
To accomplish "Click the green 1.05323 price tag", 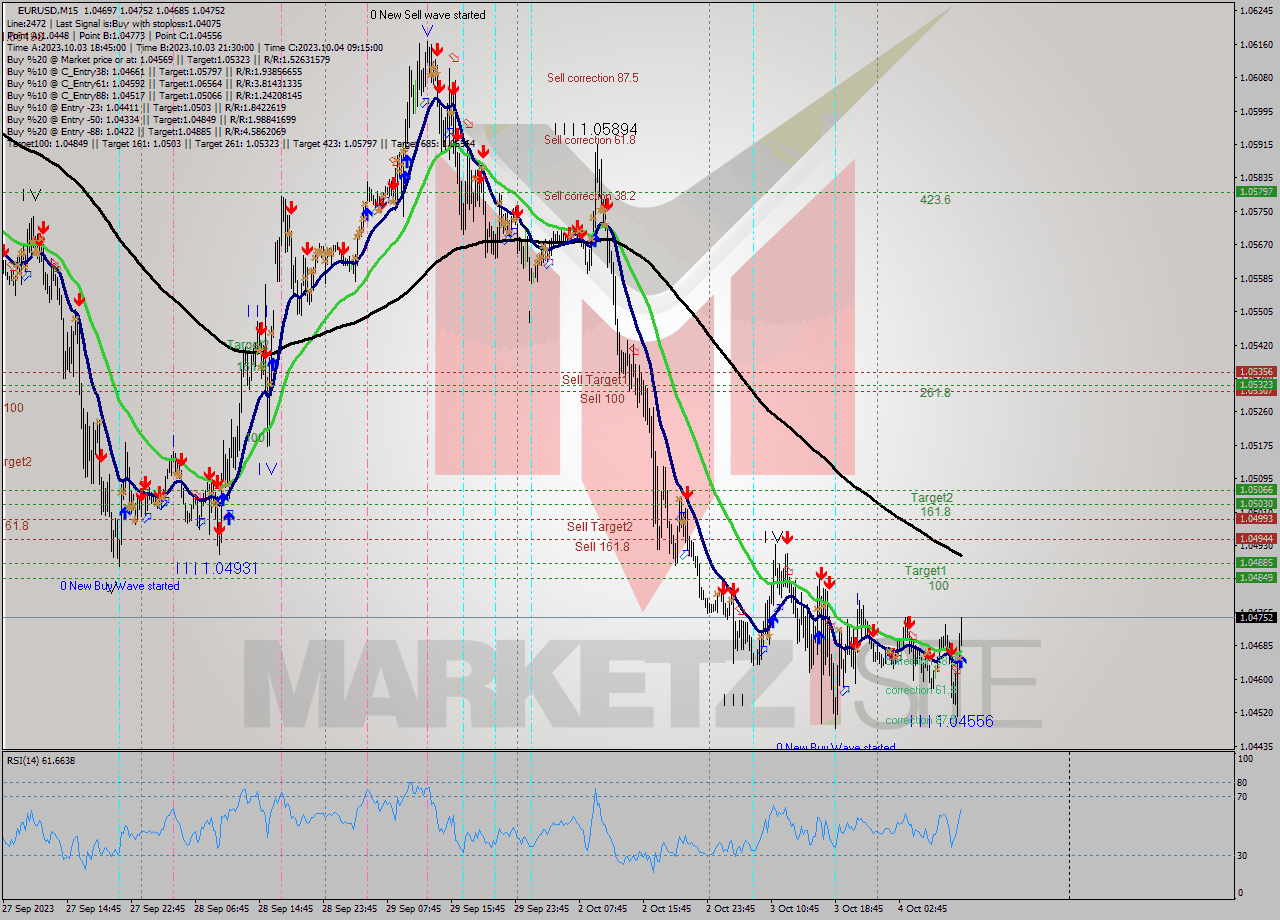I will coord(1255,384).
